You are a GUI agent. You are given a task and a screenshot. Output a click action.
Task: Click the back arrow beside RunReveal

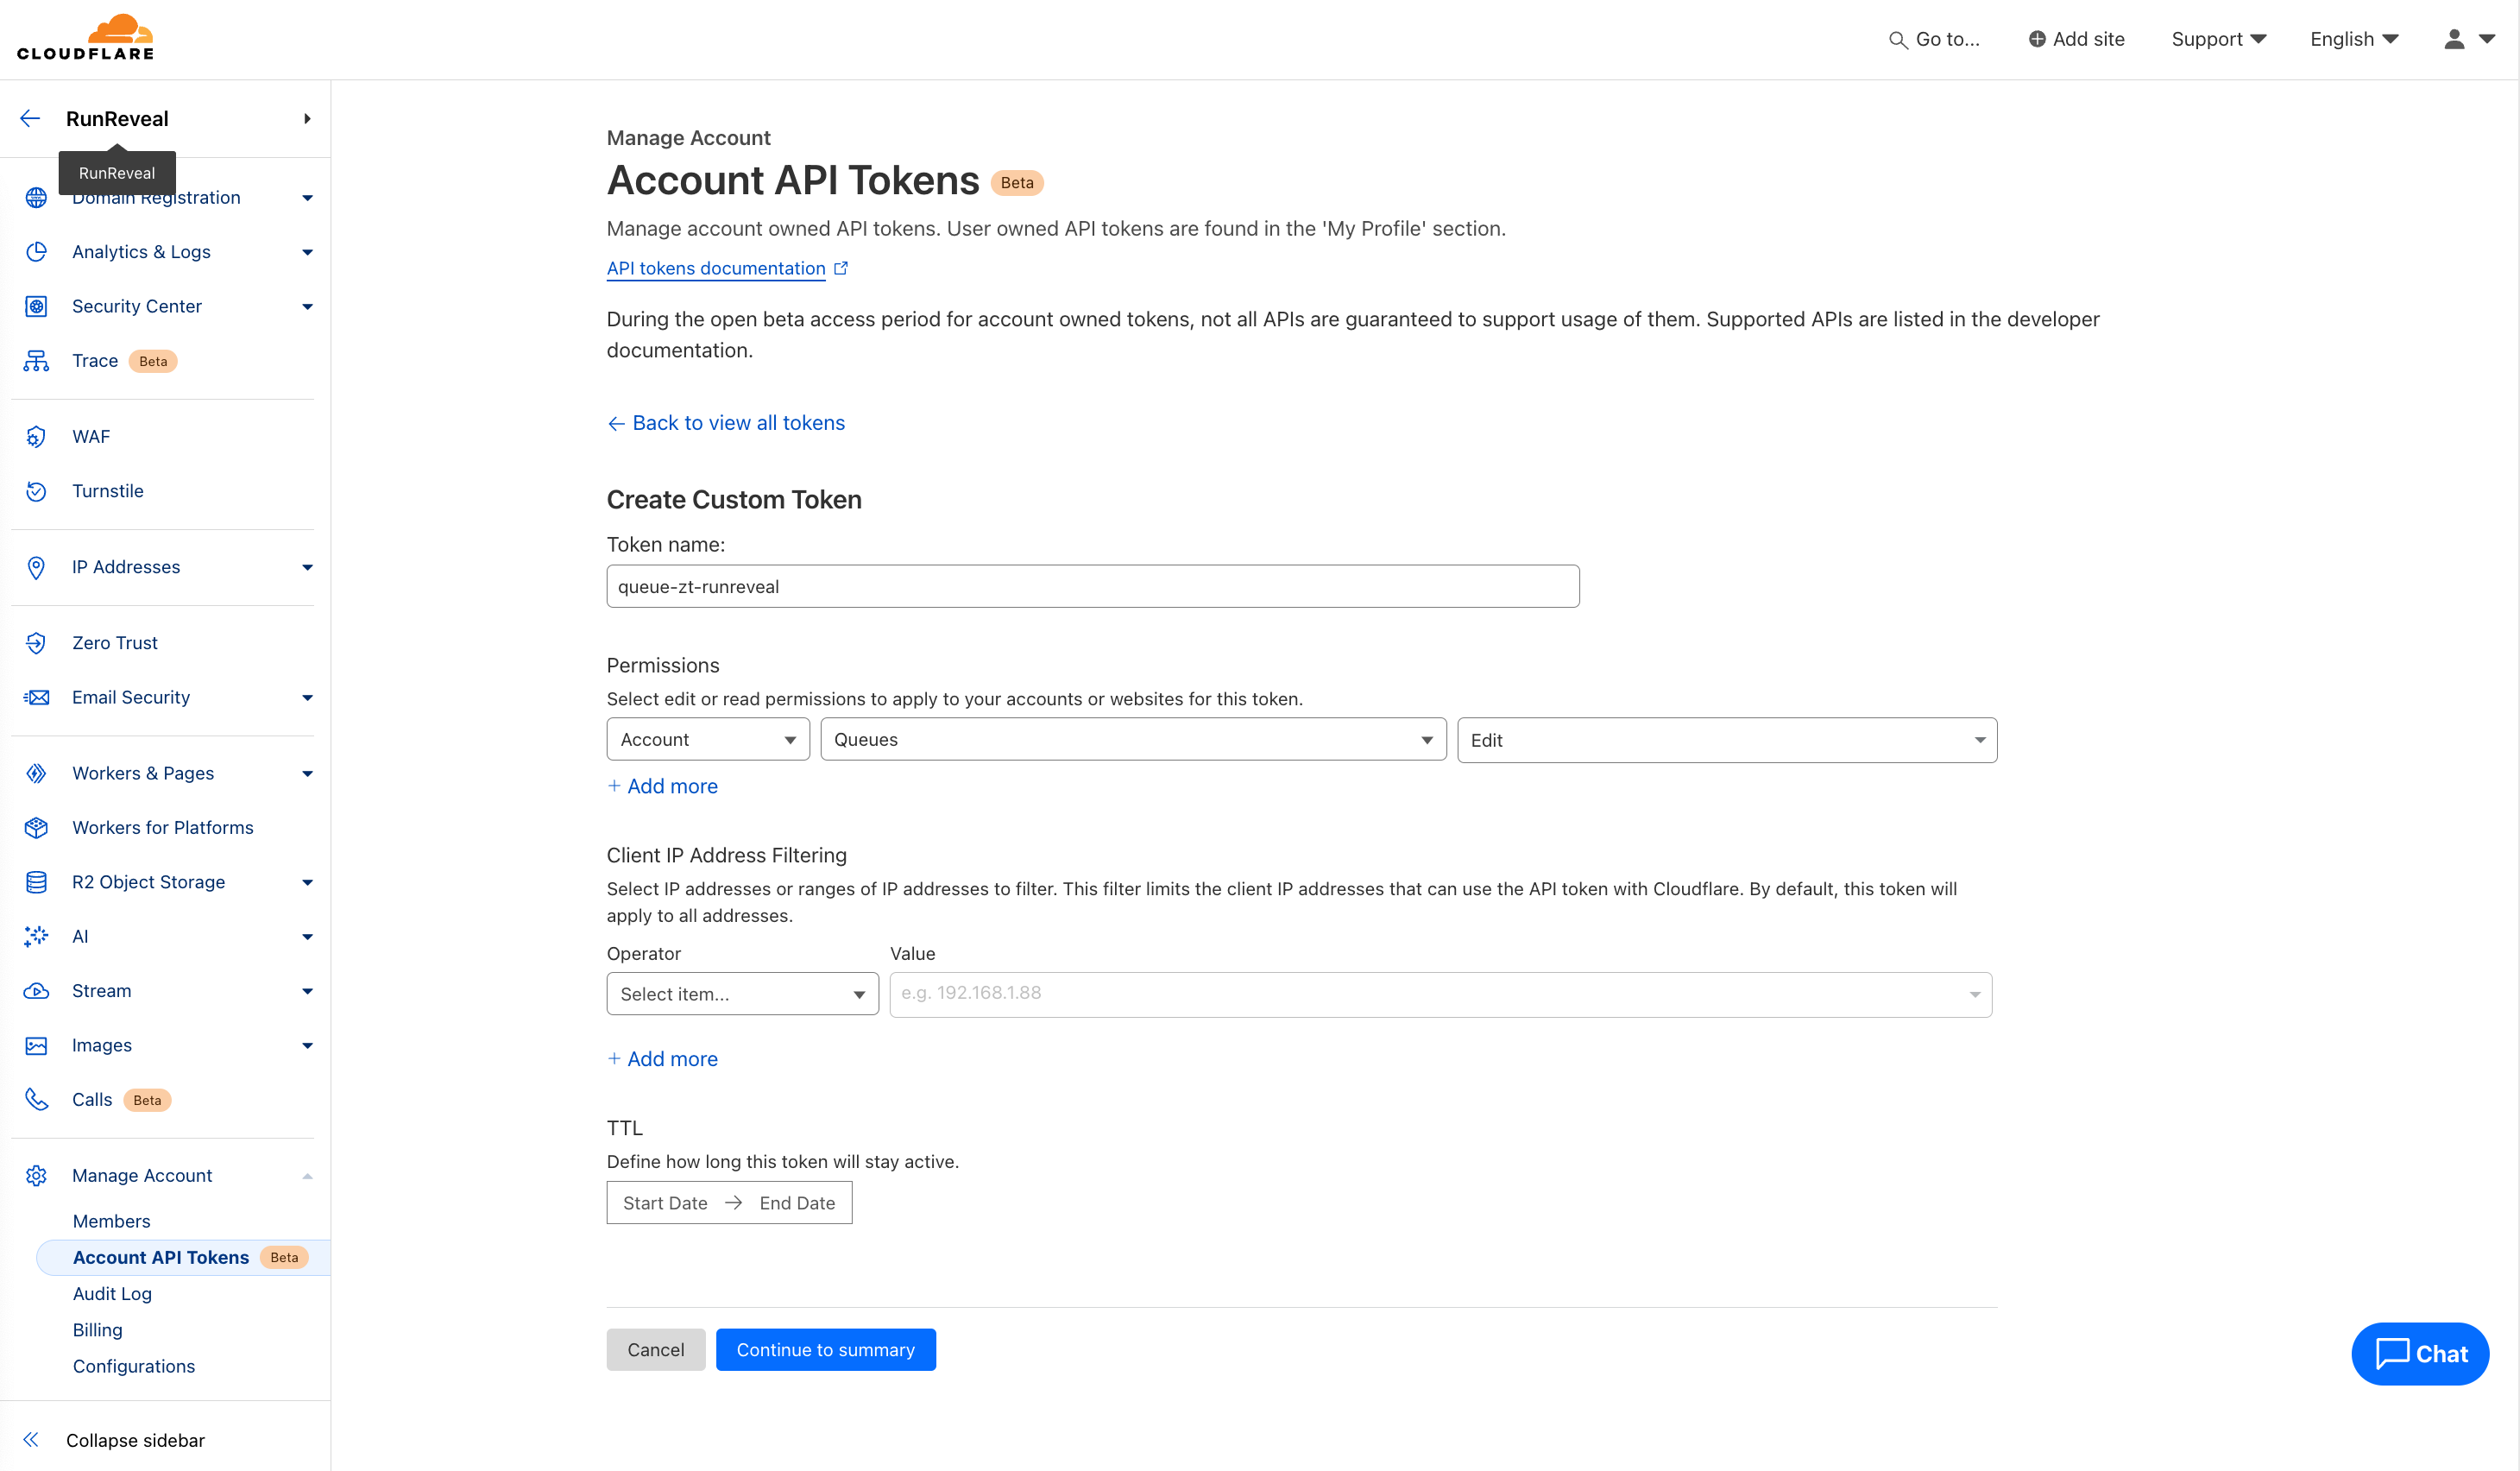(30, 119)
